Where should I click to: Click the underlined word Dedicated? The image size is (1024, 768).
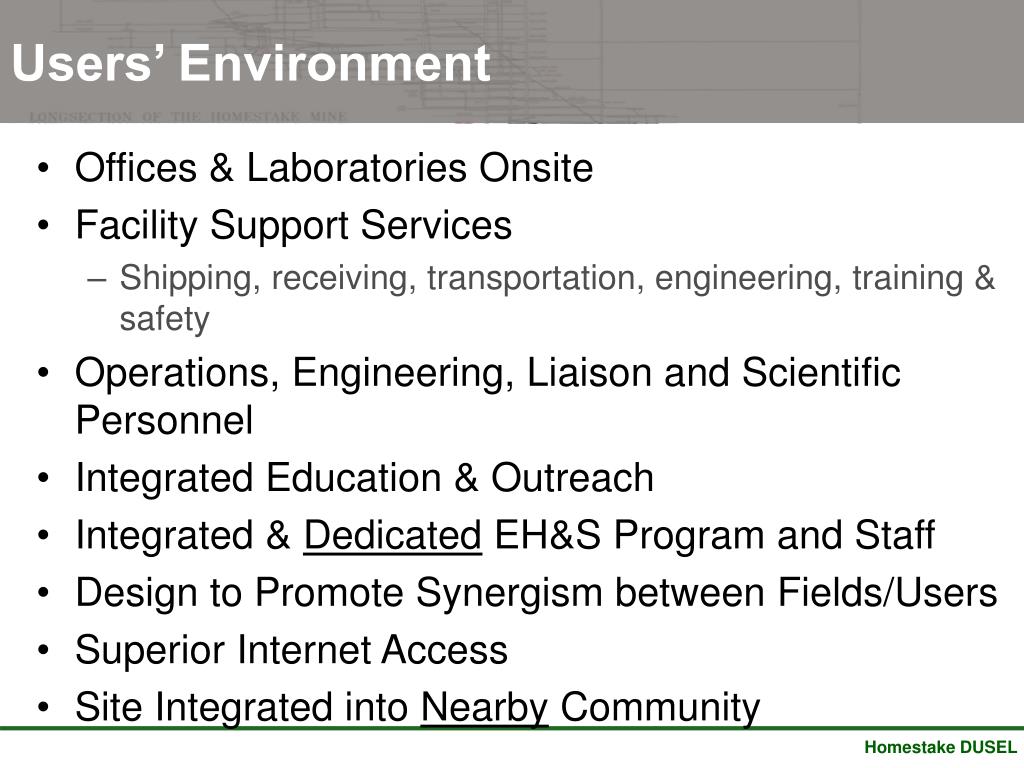tap(392, 536)
